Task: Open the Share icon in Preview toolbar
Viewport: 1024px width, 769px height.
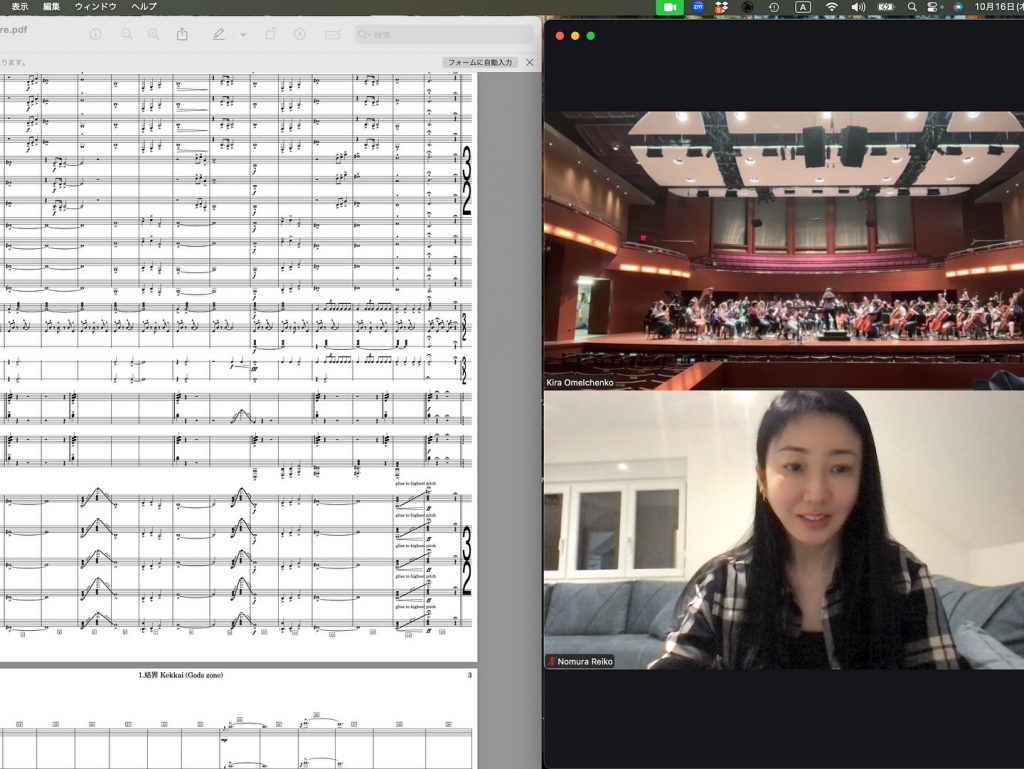Action: coord(182,34)
